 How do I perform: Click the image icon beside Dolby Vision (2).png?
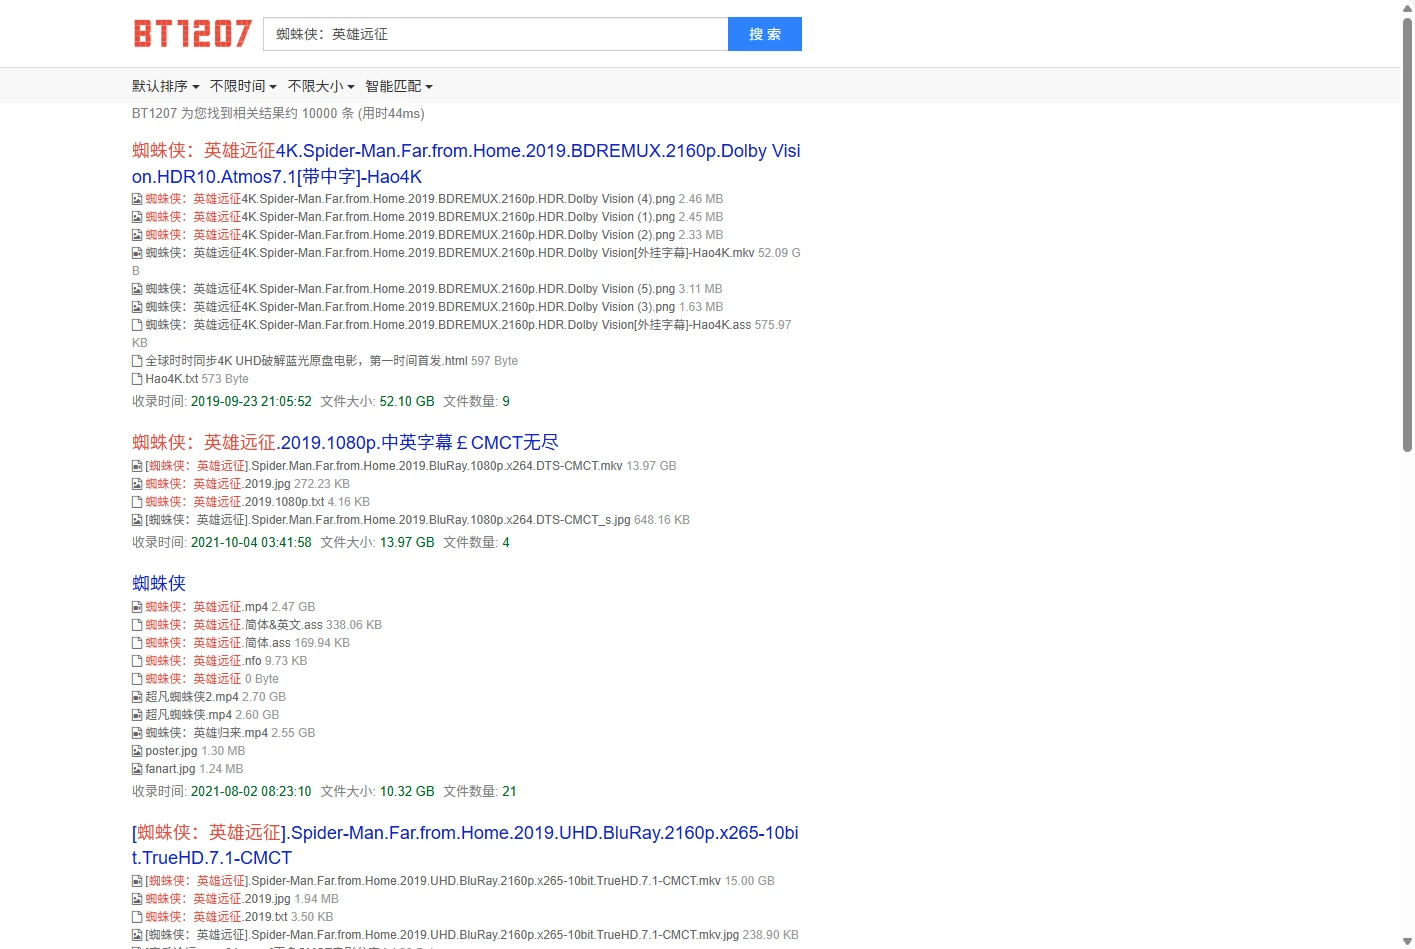pyautogui.click(x=137, y=235)
